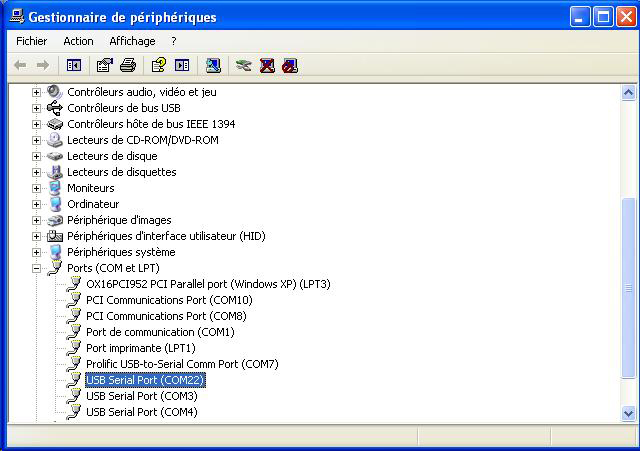Open the ? help menu
The image size is (640, 451).
coord(174,41)
